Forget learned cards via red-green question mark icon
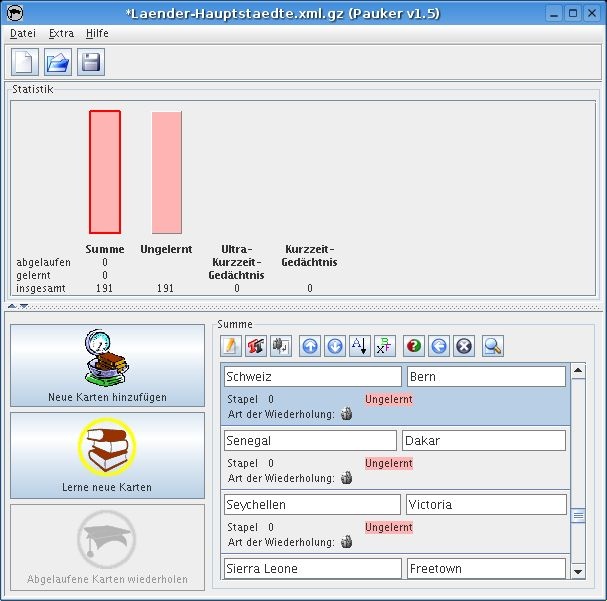This screenshot has height=601, width=607. 414,346
